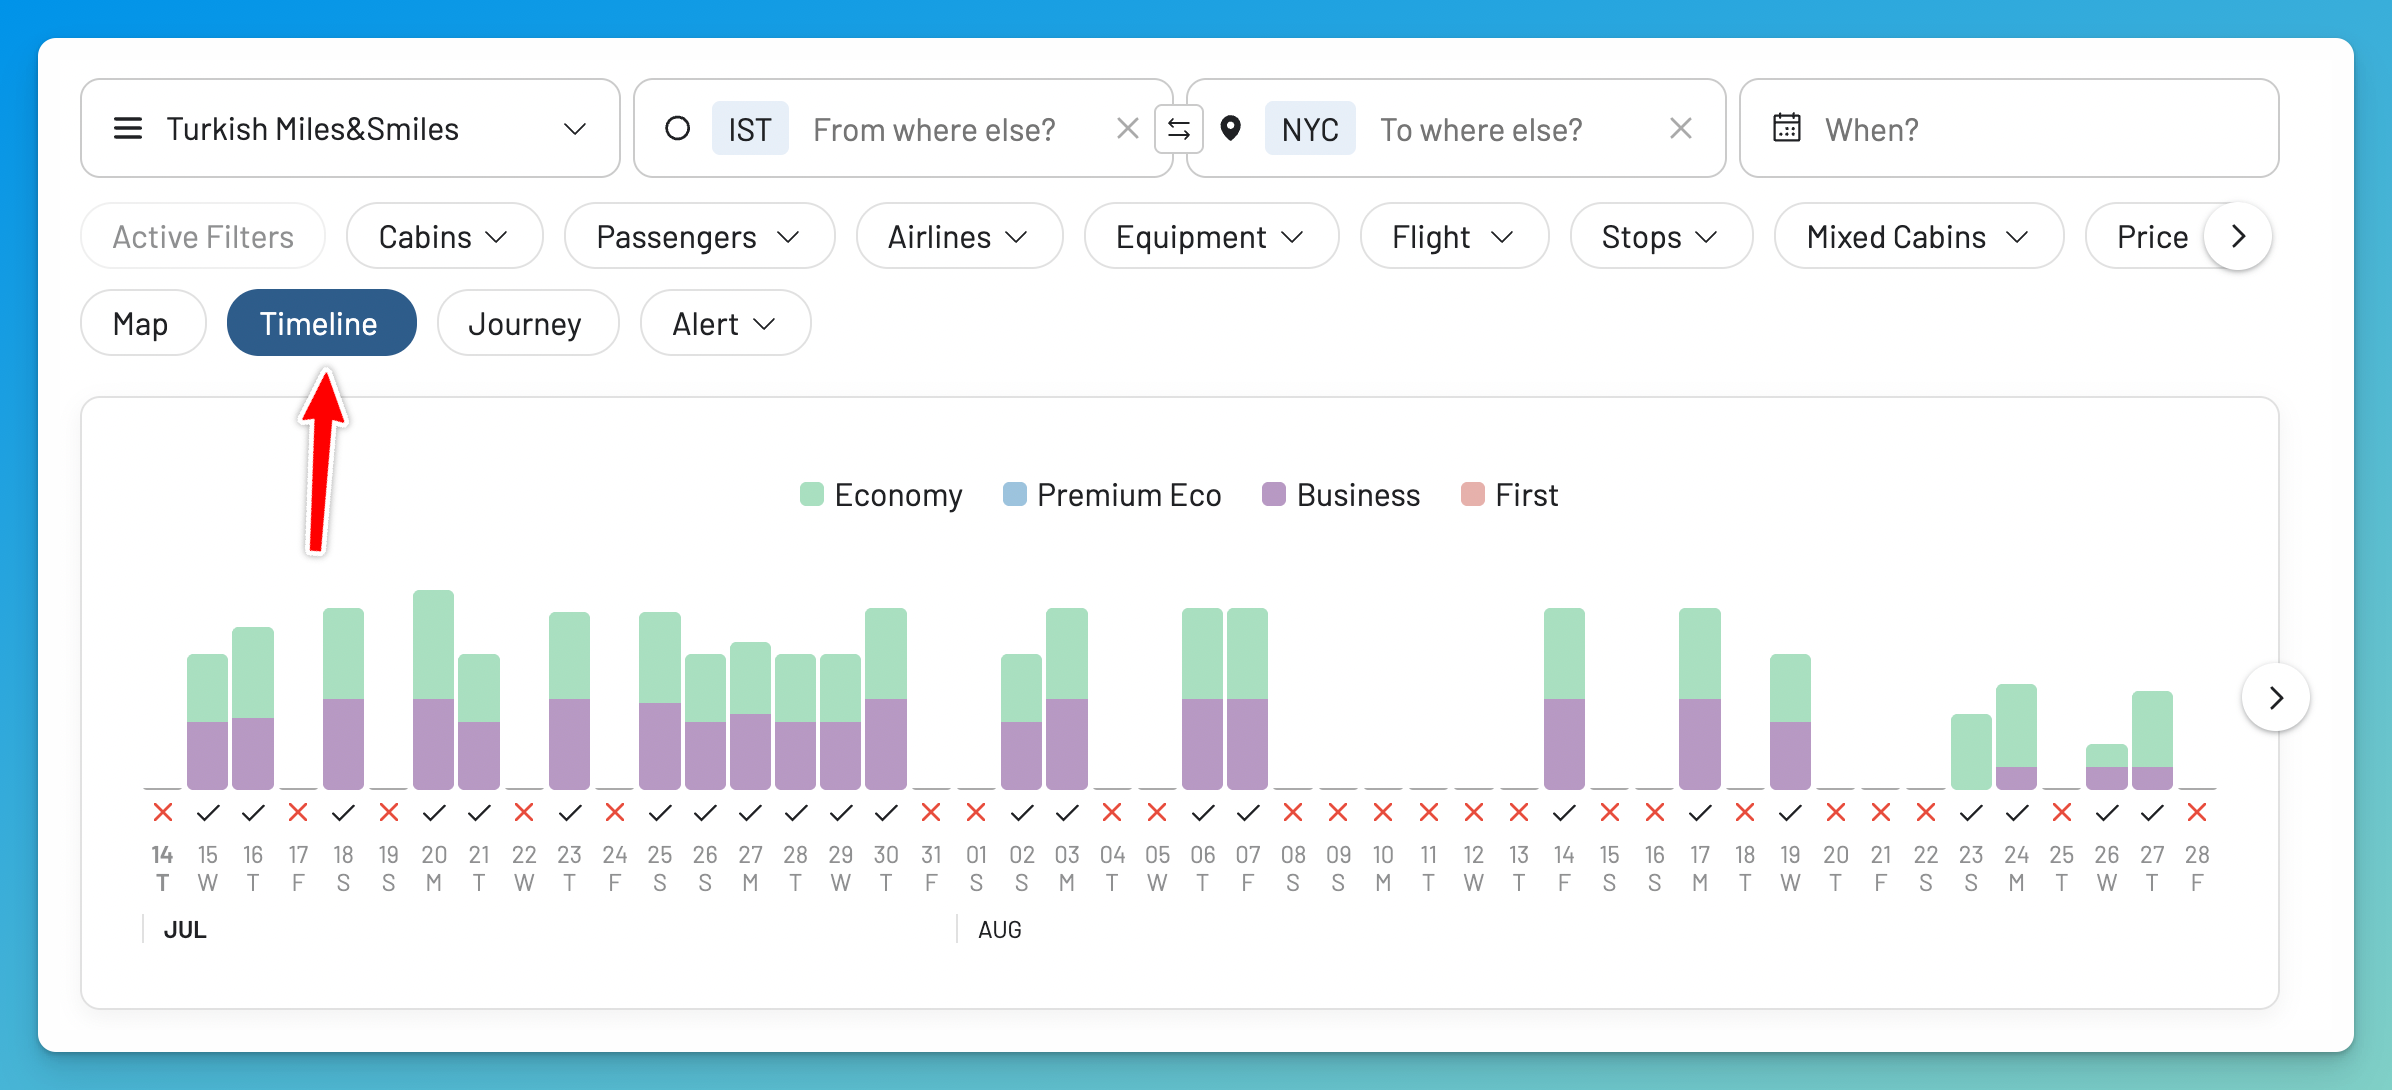
Task: Open the Stops filter dropdown
Action: point(1661,236)
